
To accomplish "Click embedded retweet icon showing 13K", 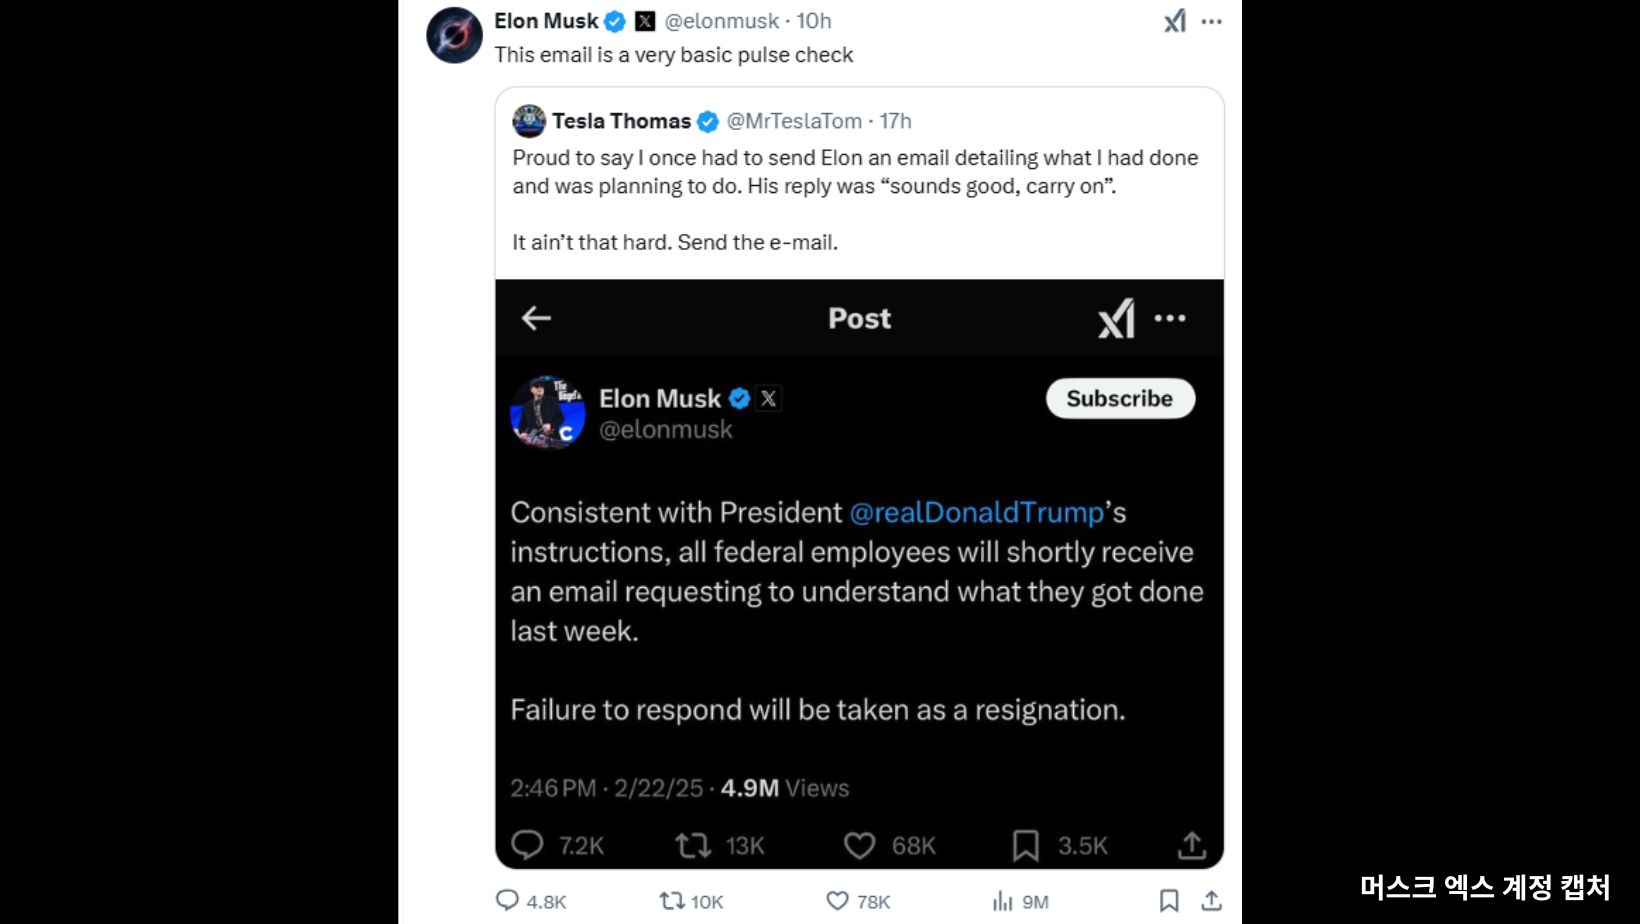I will (x=693, y=845).
